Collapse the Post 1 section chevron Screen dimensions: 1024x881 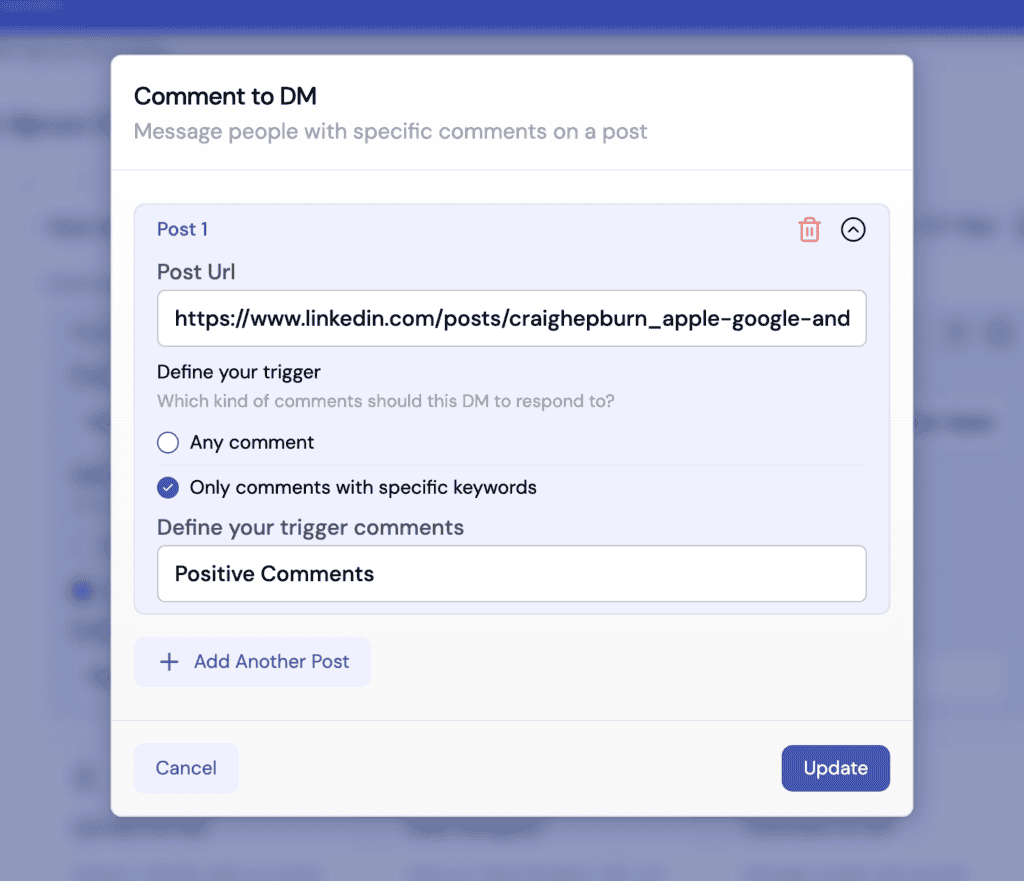[x=853, y=230]
